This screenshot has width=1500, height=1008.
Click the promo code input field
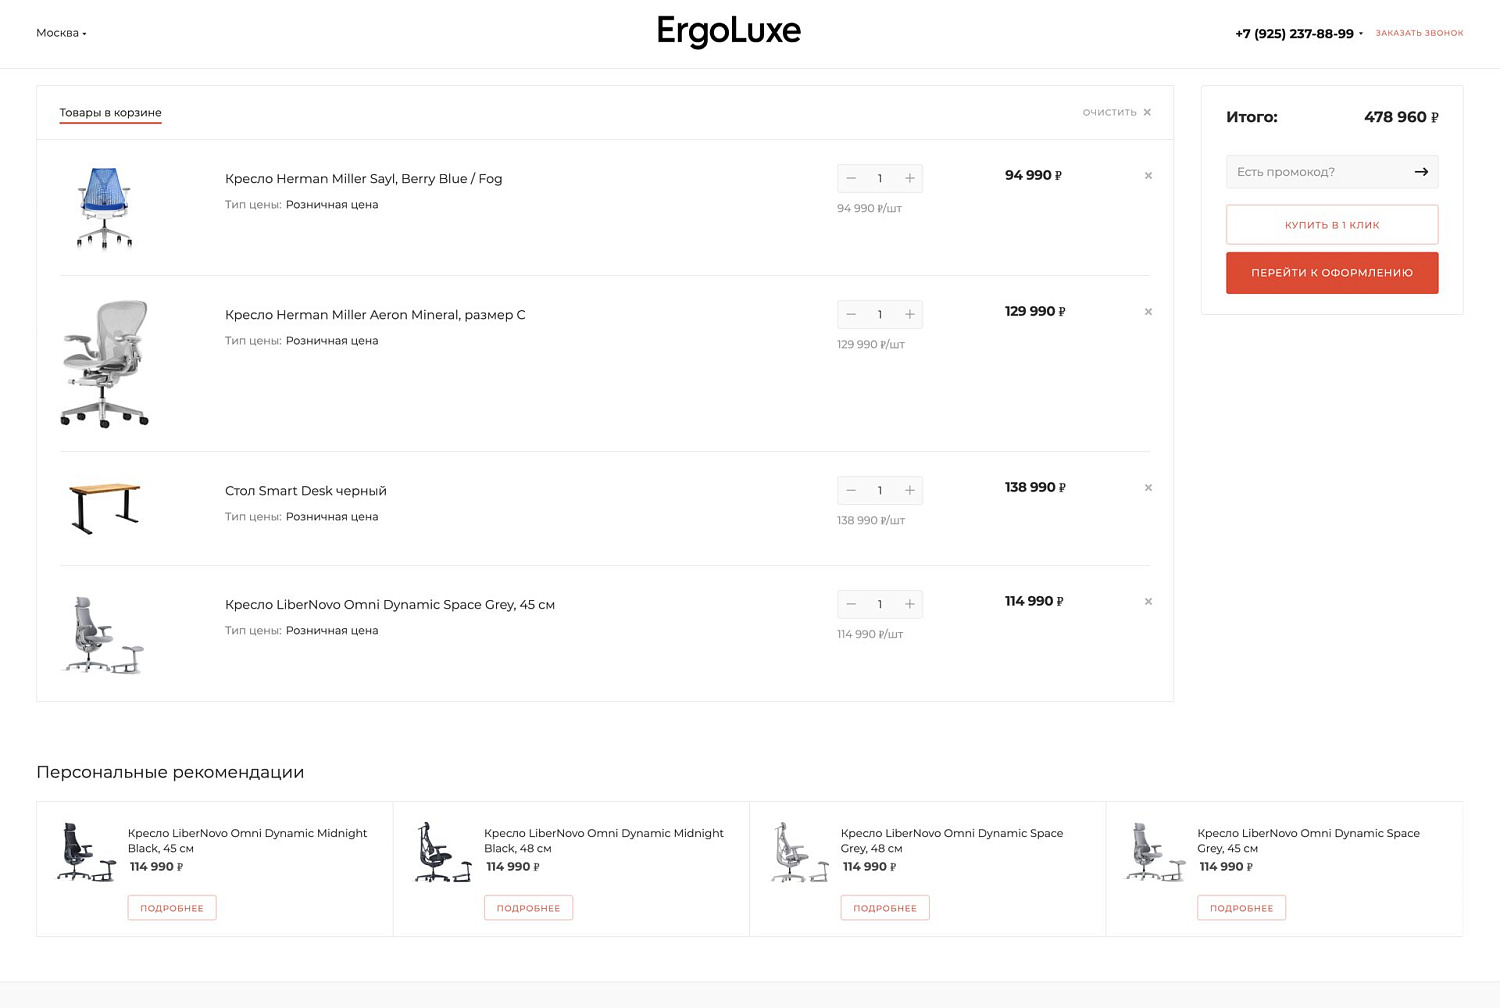pos(1310,171)
